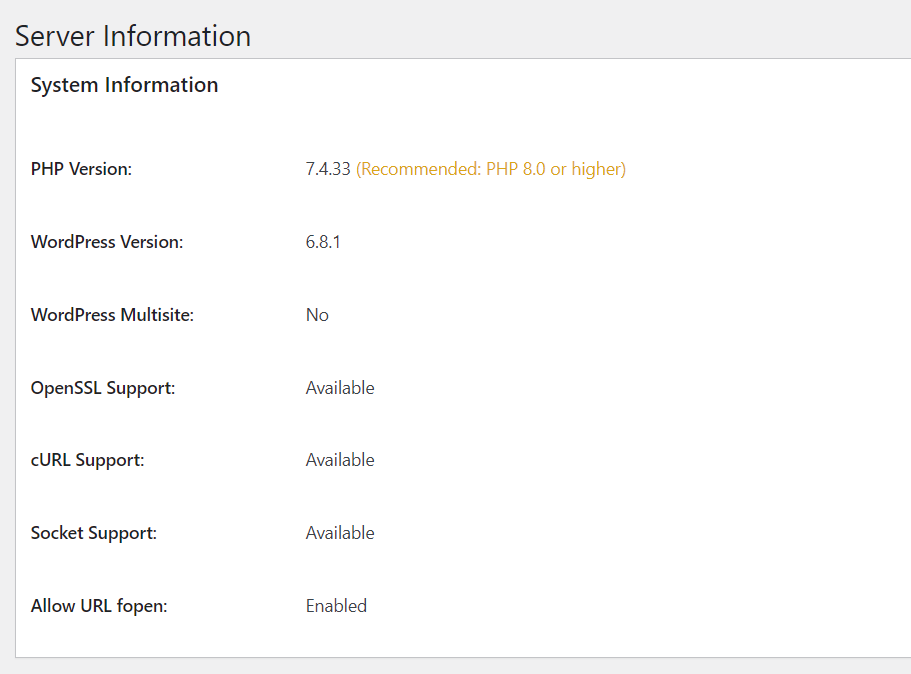This screenshot has height=674, width=911.
Task: Select the WordPress version value 6.8.1
Action: 323,242
